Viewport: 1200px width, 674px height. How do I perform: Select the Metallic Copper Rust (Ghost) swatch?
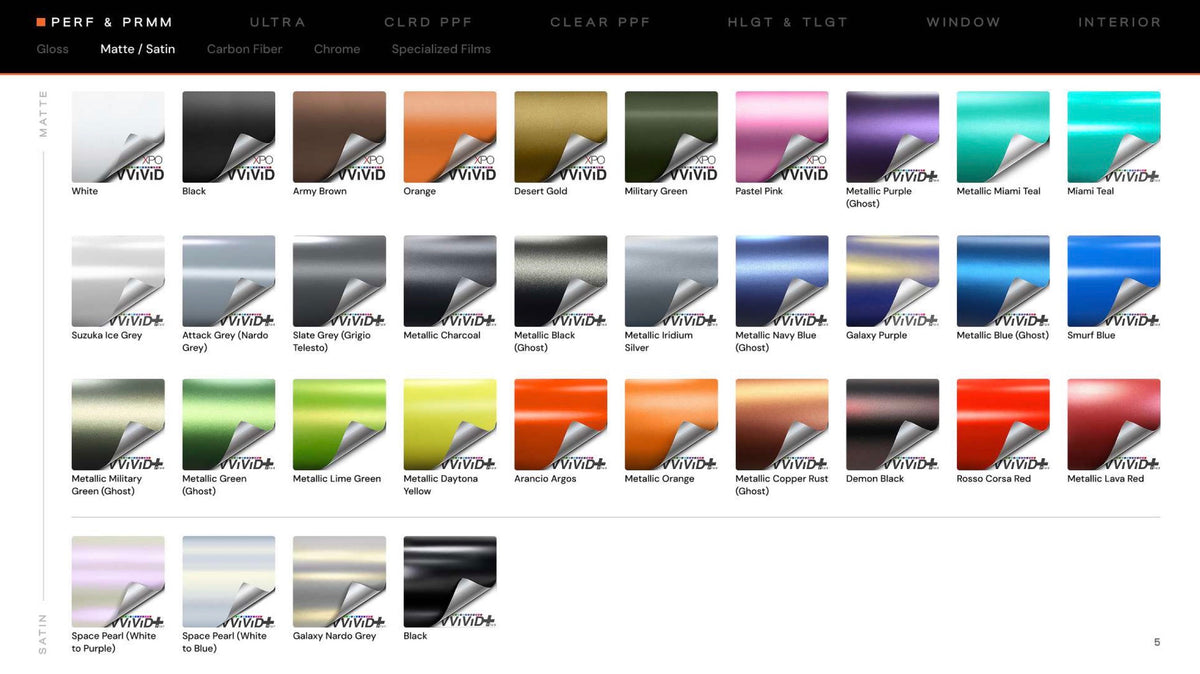pyautogui.click(x=782, y=424)
